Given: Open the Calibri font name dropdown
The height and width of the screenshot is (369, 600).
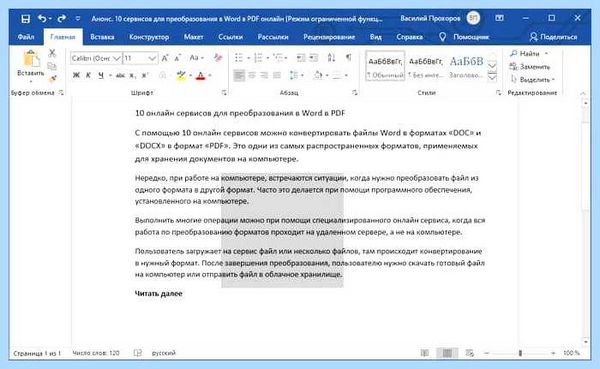Looking at the screenshot, I should (x=117, y=58).
